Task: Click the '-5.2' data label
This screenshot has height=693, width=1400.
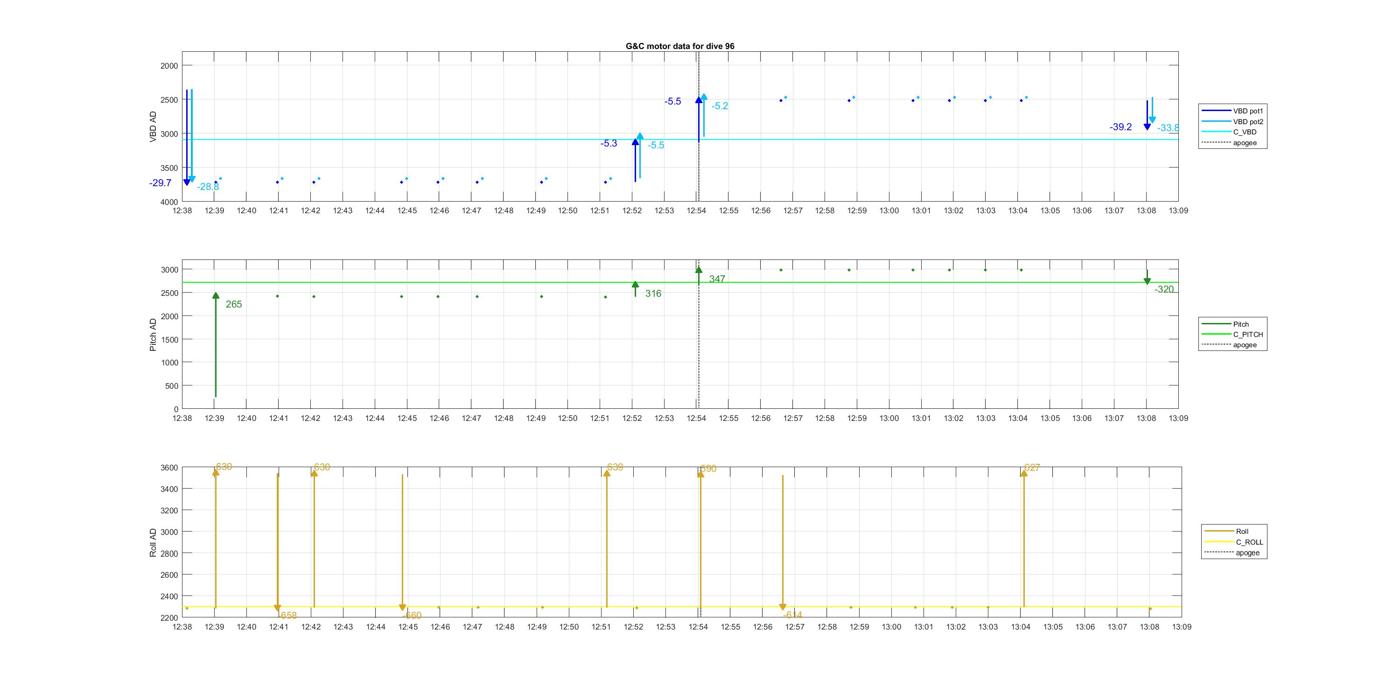Action: pyautogui.click(x=720, y=106)
